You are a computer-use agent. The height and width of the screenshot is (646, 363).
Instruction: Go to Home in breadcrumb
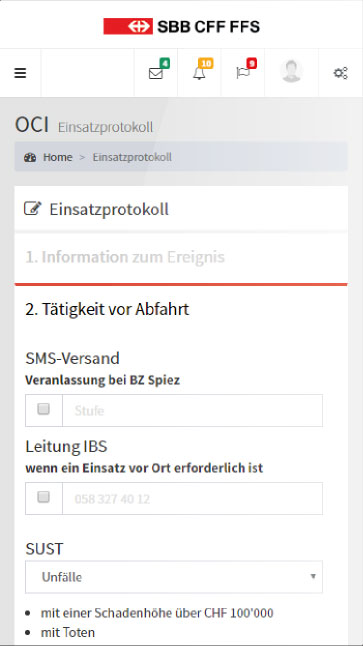[x=58, y=157]
